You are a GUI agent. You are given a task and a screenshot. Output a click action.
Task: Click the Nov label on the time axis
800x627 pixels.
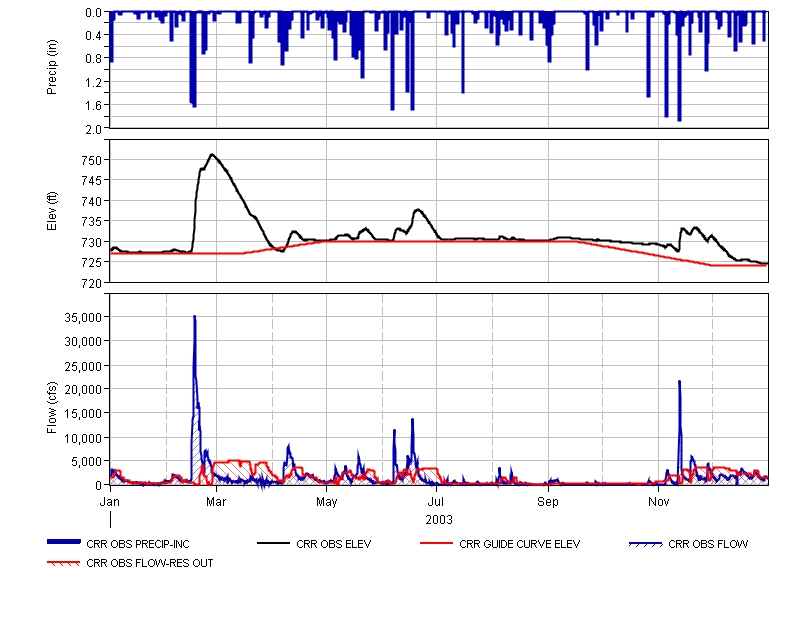[x=658, y=502]
